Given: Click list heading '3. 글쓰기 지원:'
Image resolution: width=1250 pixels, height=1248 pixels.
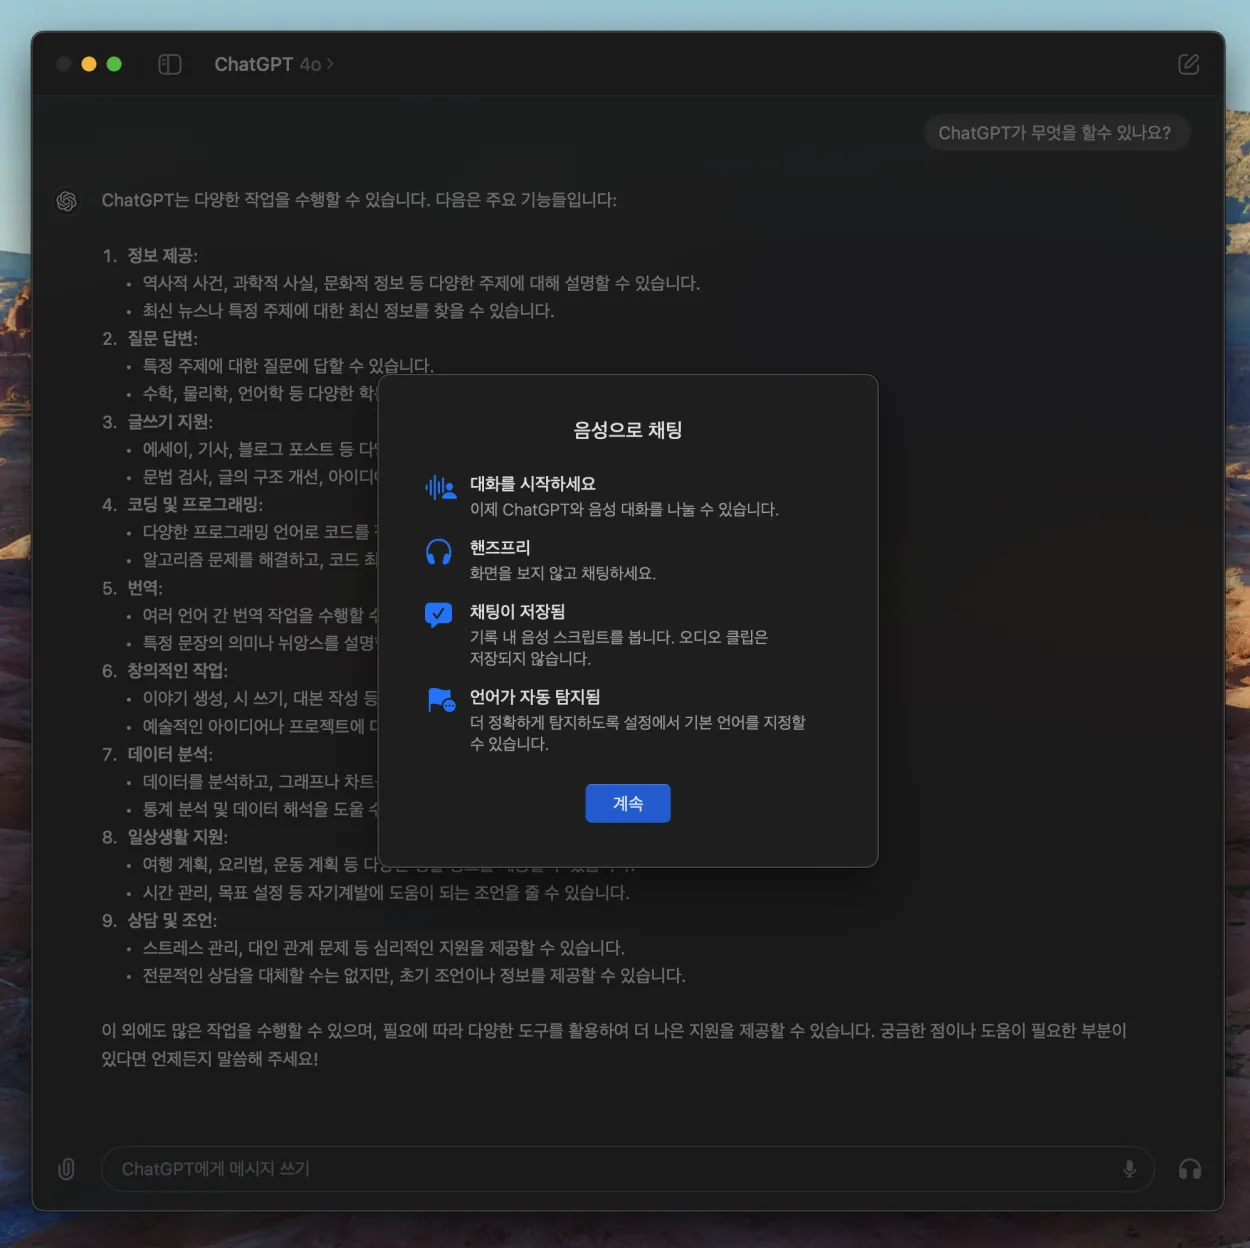Looking at the screenshot, I should pos(158,422).
